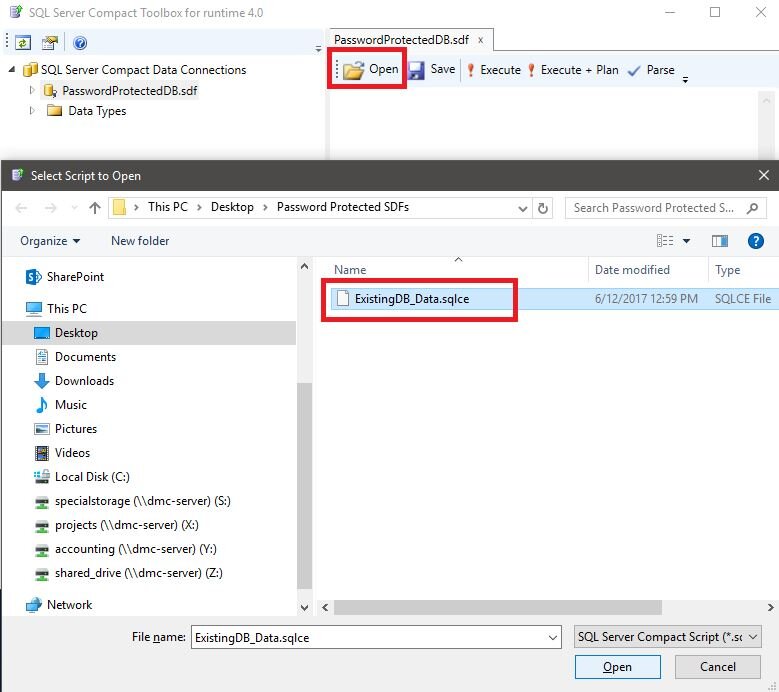Screen dimensions: 779x692
Task: Click the New folder button
Action: pyautogui.click(x=140, y=241)
